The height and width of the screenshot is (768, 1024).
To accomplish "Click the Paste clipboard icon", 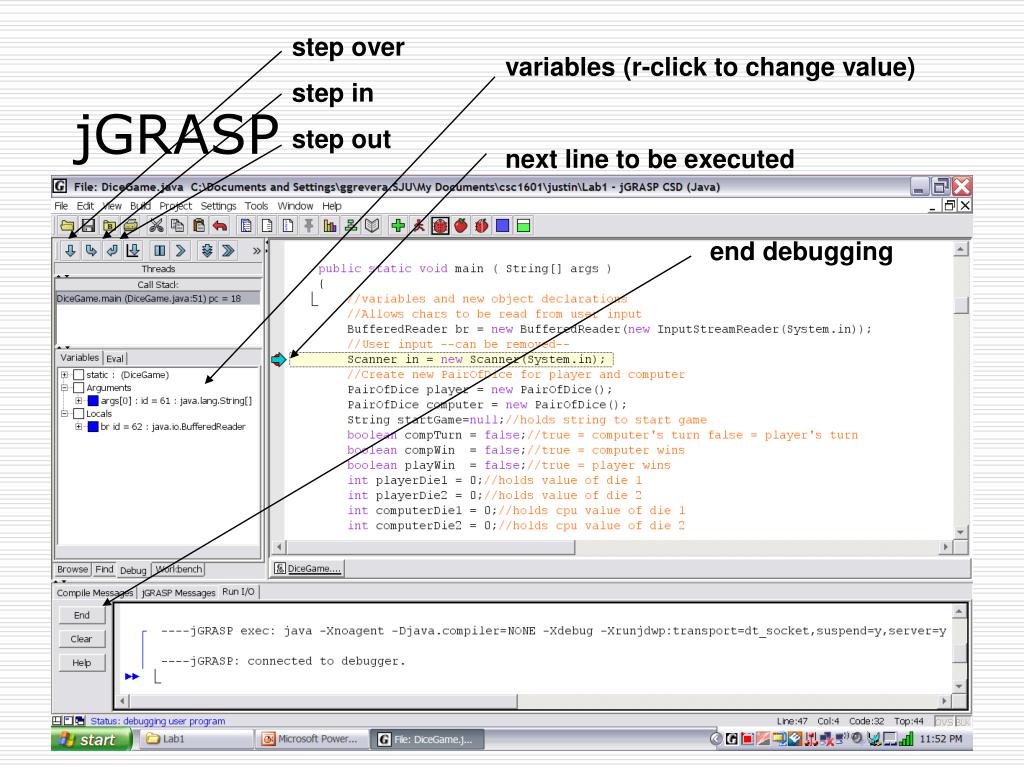I will tap(199, 226).
